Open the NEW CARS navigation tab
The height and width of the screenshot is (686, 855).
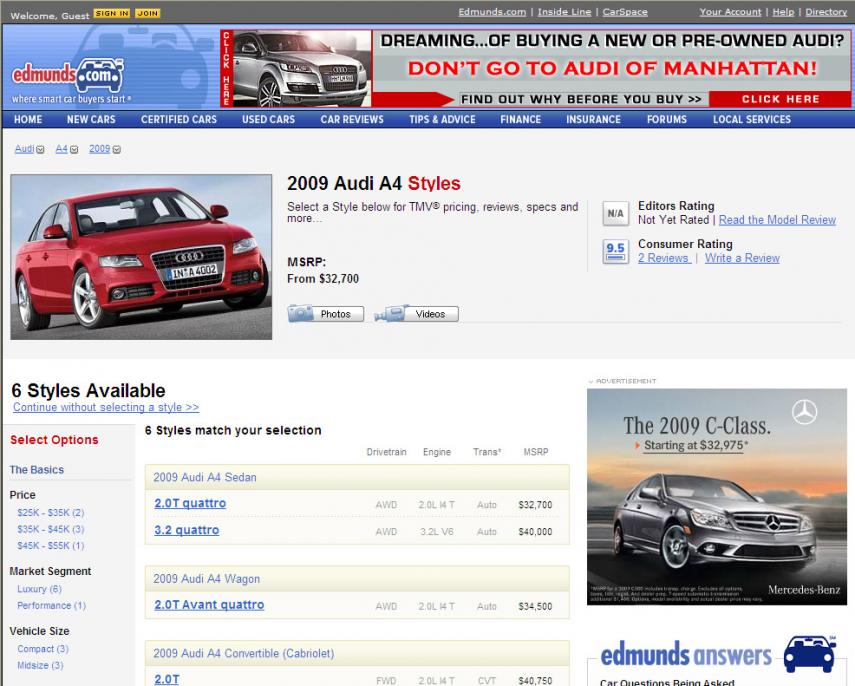tap(91, 119)
